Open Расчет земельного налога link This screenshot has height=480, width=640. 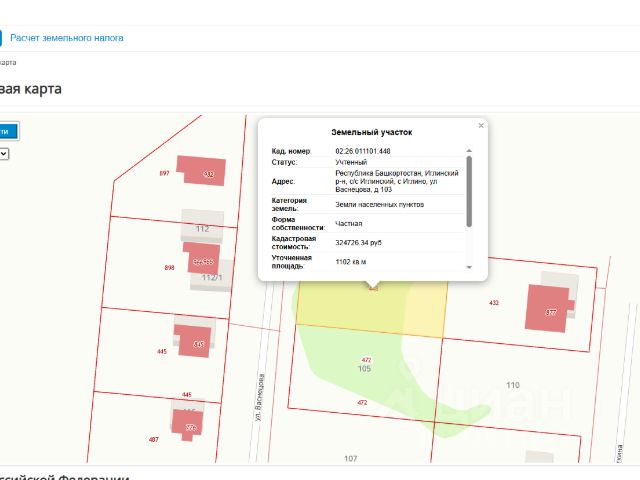click(x=67, y=38)
